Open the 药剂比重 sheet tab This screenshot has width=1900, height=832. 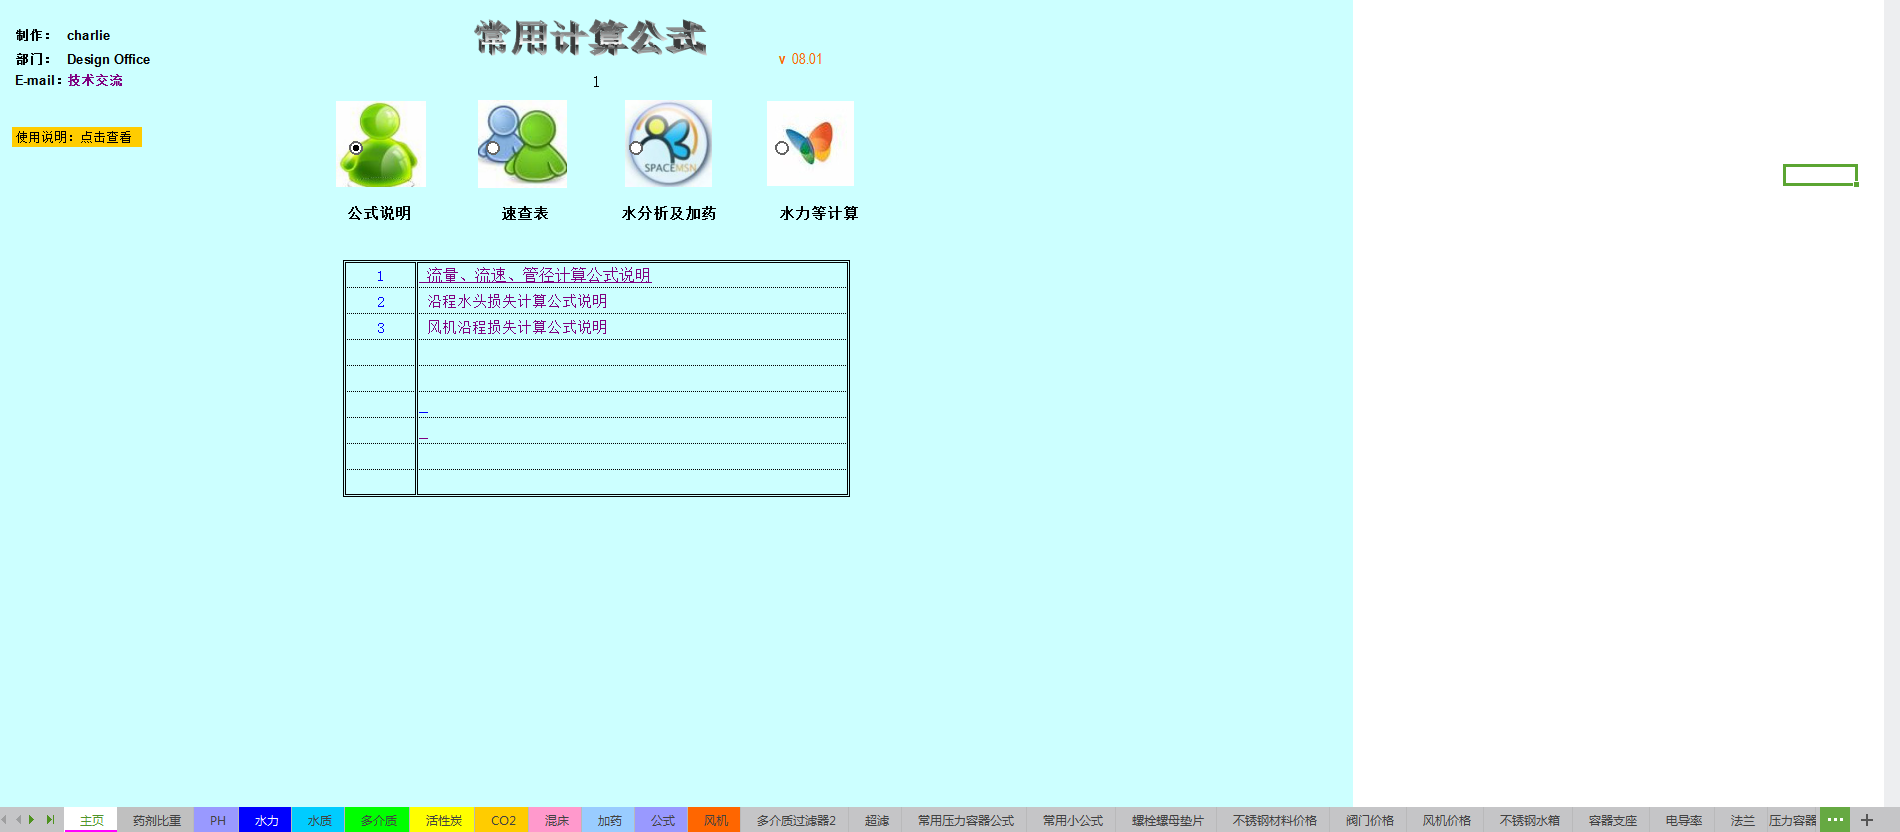pos(157,820)
